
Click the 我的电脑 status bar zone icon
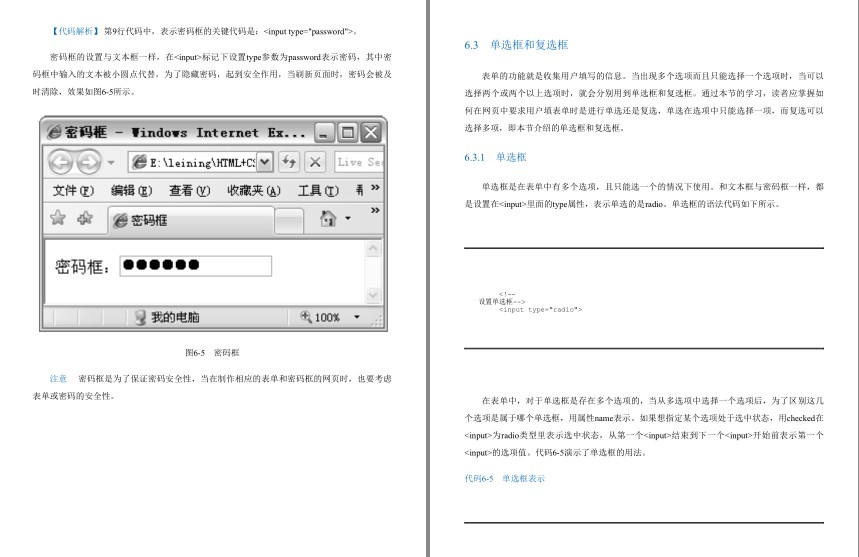pyautogui.click(x=140, y=317)
